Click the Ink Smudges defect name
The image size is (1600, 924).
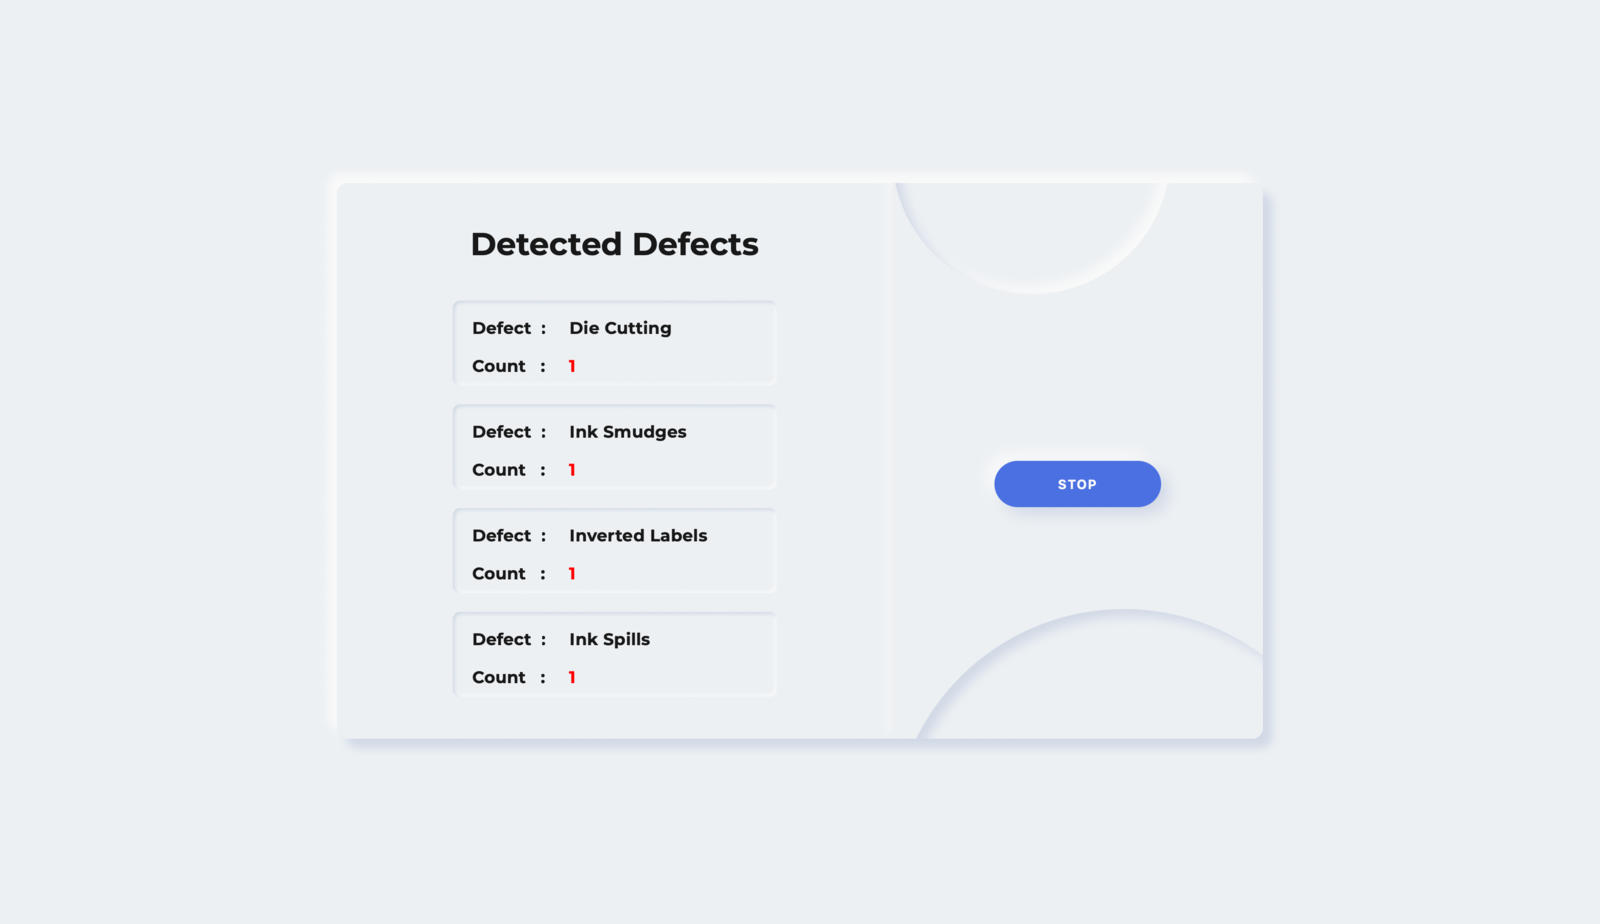point(628,432)
